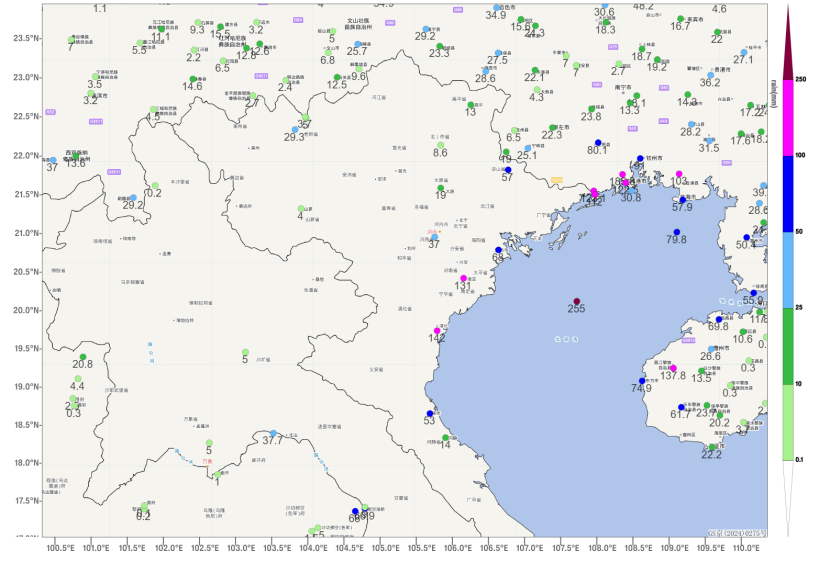
Task: Click the green marker labeled 22.2 in south Hainan
Action: tap(712, 448)
